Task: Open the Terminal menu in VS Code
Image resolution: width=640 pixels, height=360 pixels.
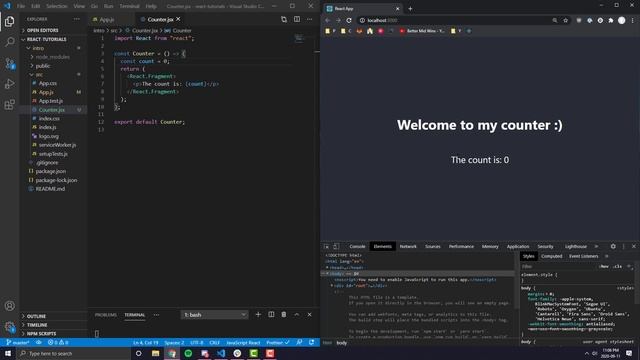Action: 129,6
